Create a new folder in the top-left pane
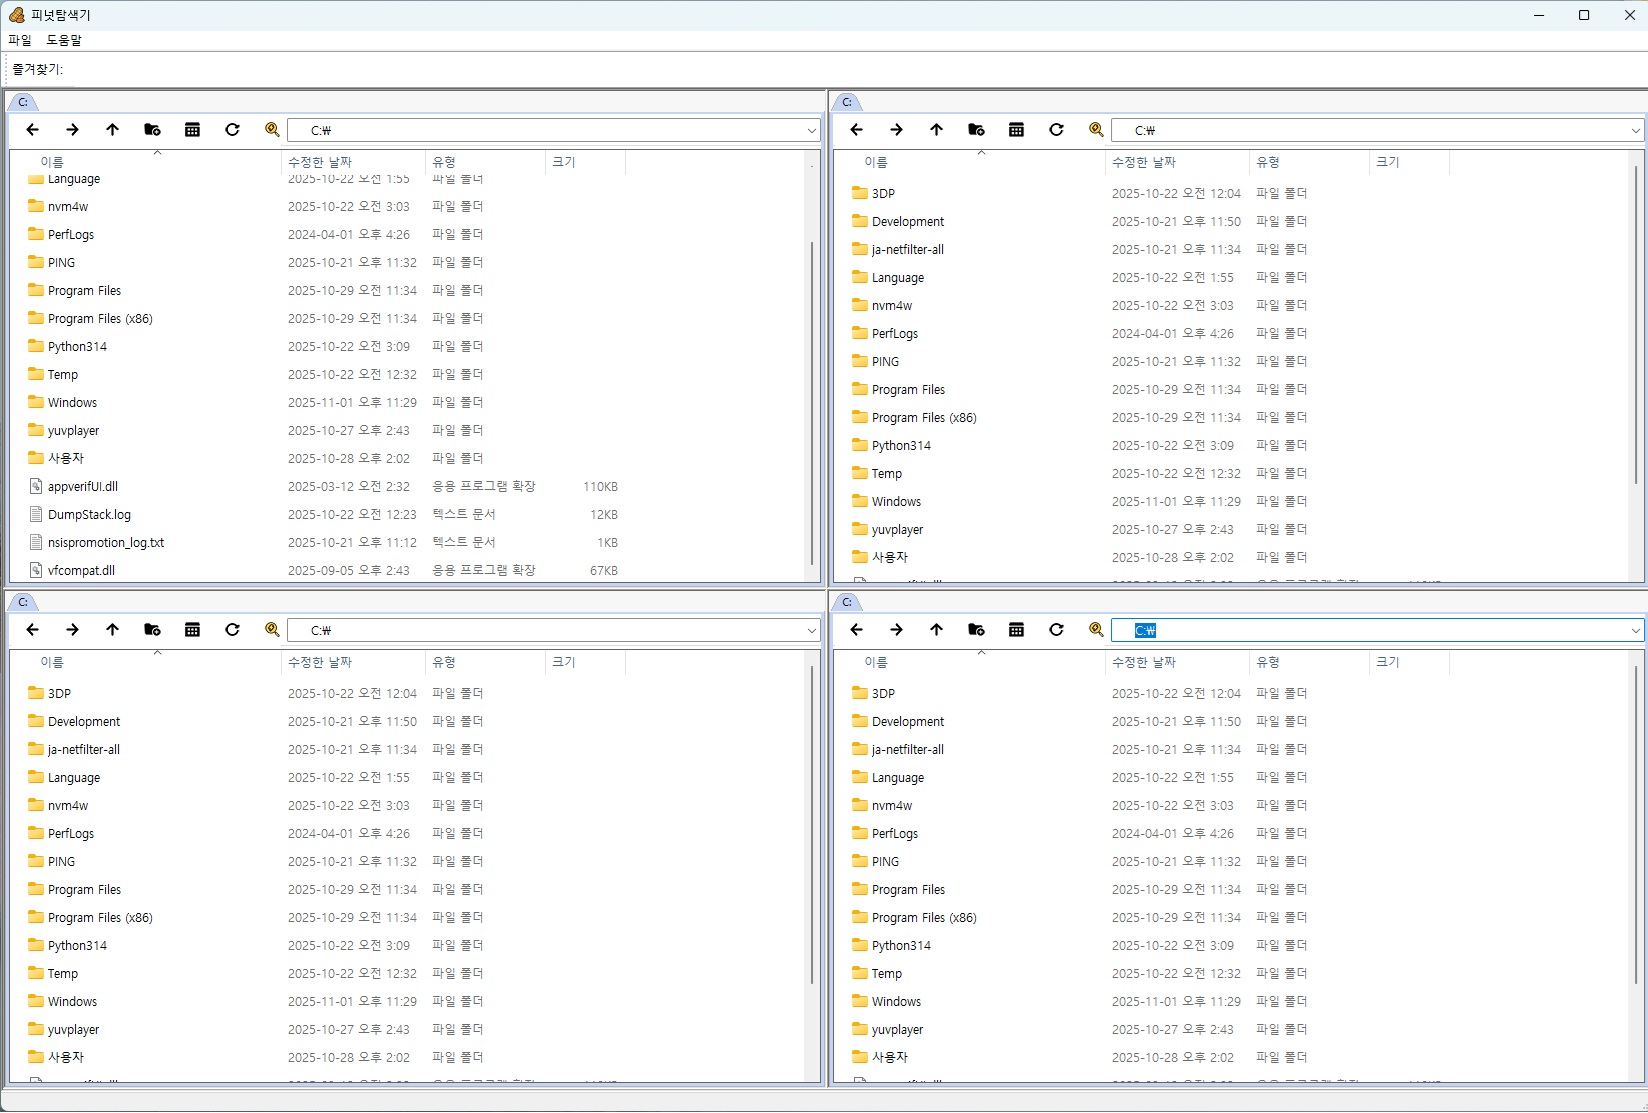This screenshot has height=1113, width=1648. (x=152, y=130)
